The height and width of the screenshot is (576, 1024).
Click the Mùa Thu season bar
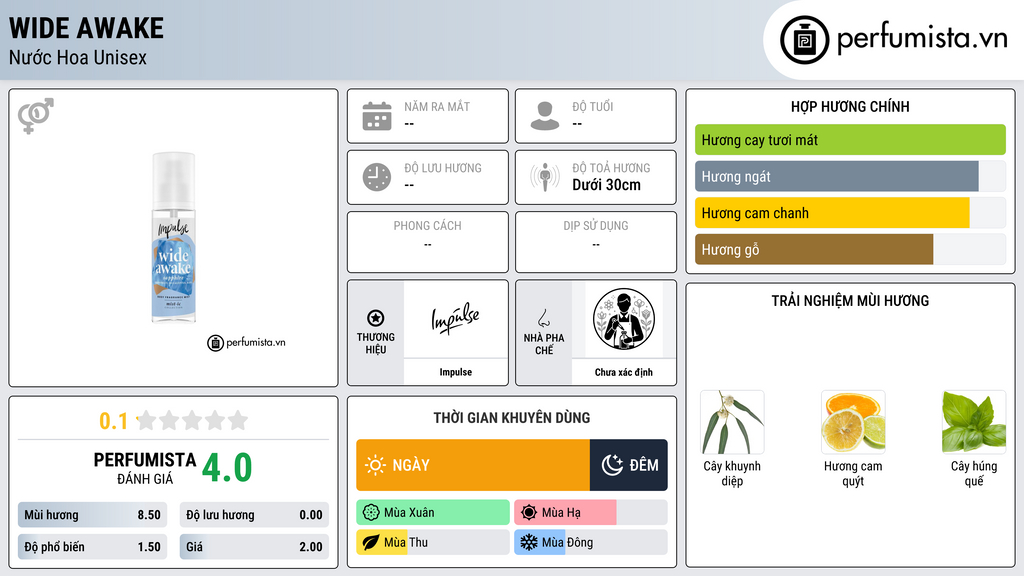433,542
